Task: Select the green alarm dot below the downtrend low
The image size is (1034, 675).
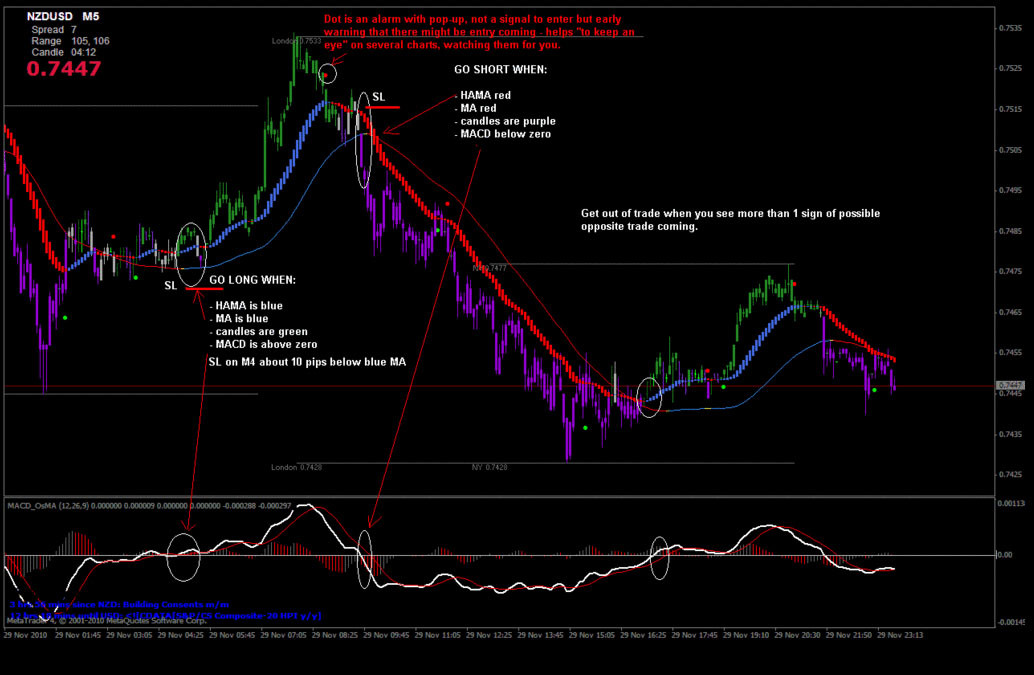Action: pyautogui.click(x=585, y=427)
